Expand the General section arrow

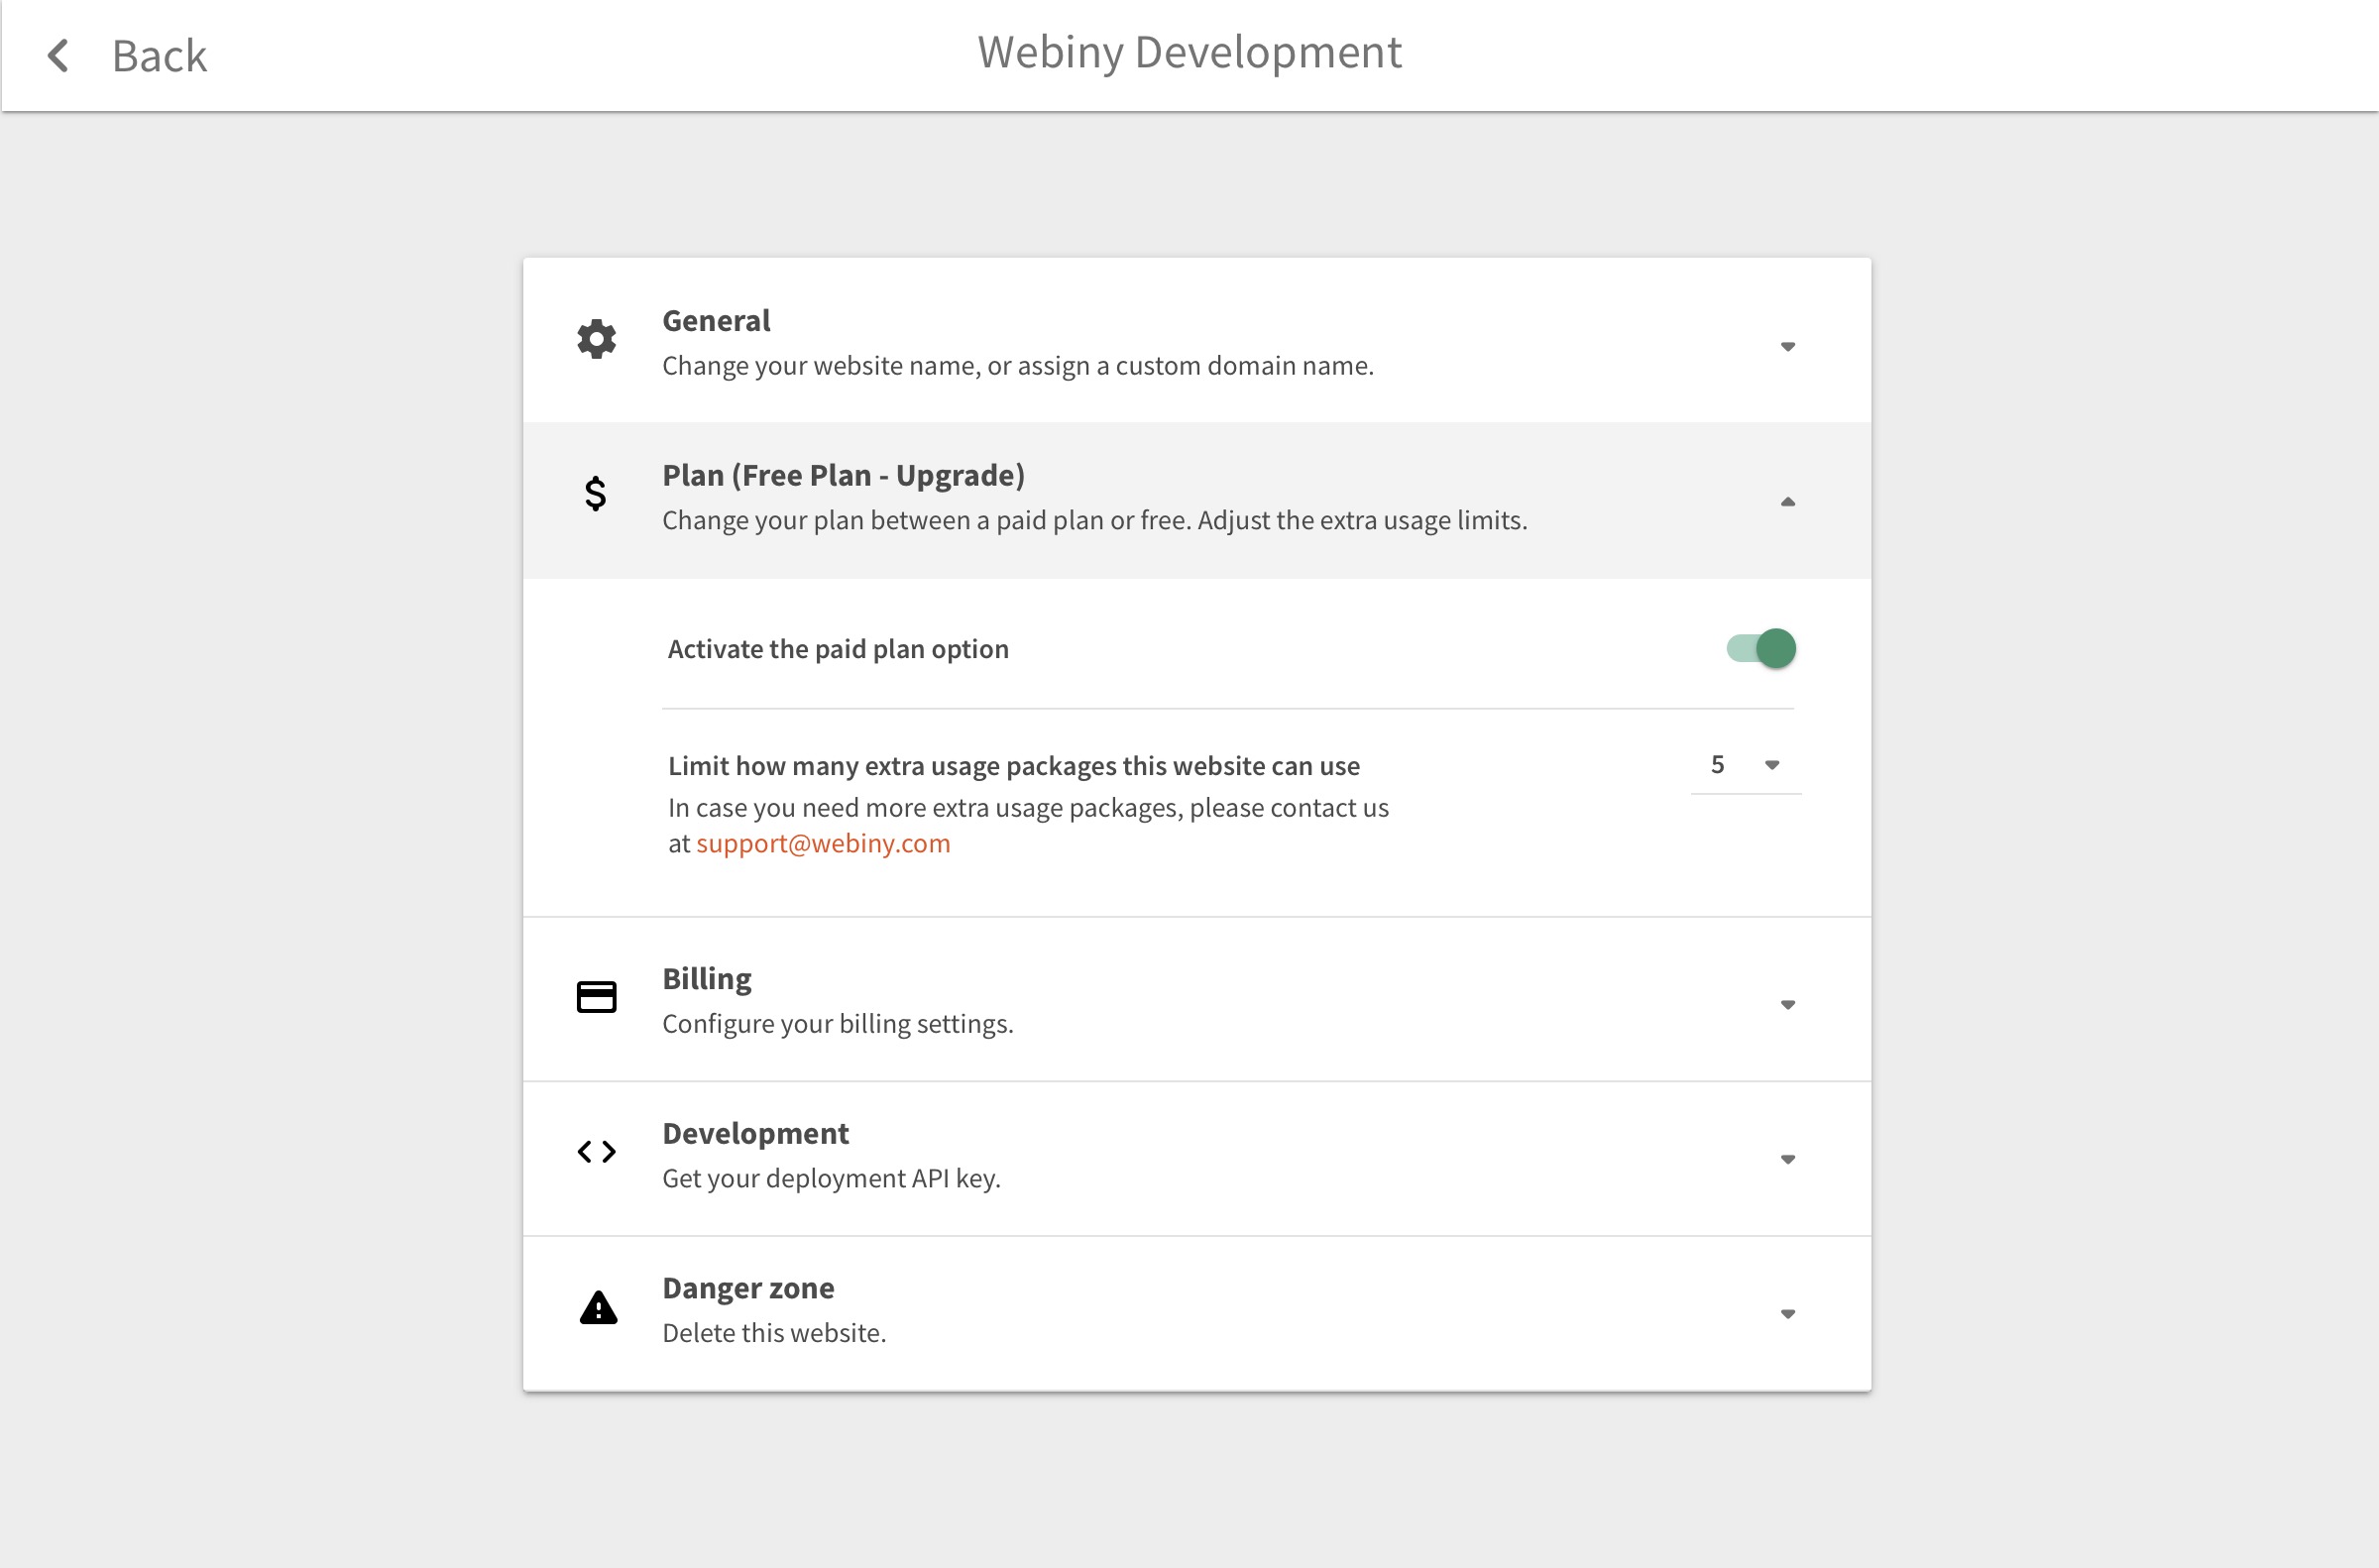1788,347
